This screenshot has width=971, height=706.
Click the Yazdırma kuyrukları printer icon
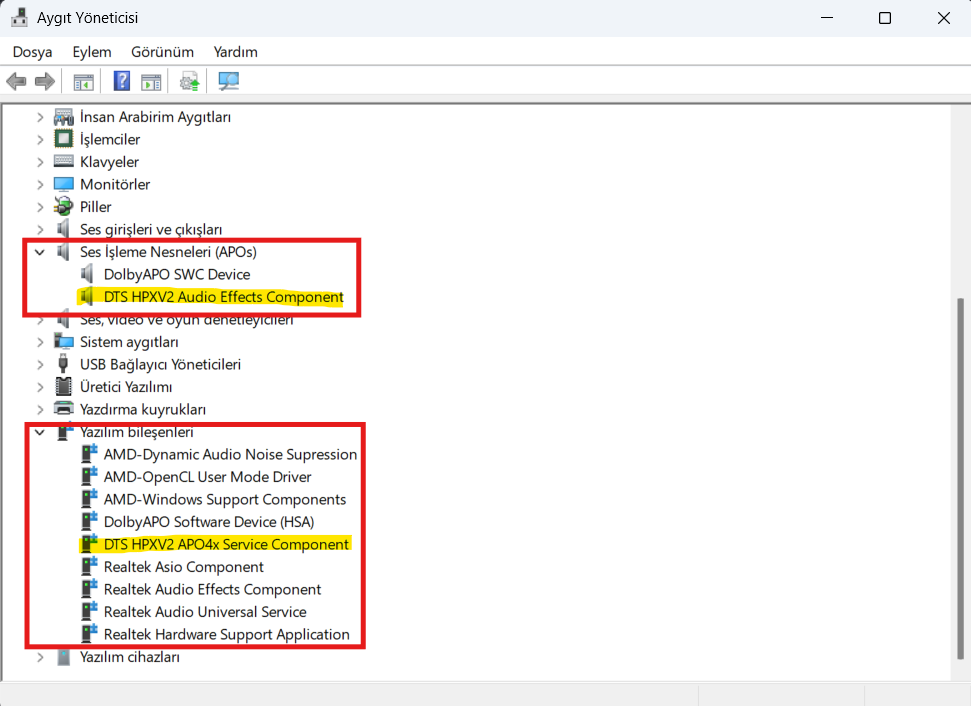tap(64, 409)
